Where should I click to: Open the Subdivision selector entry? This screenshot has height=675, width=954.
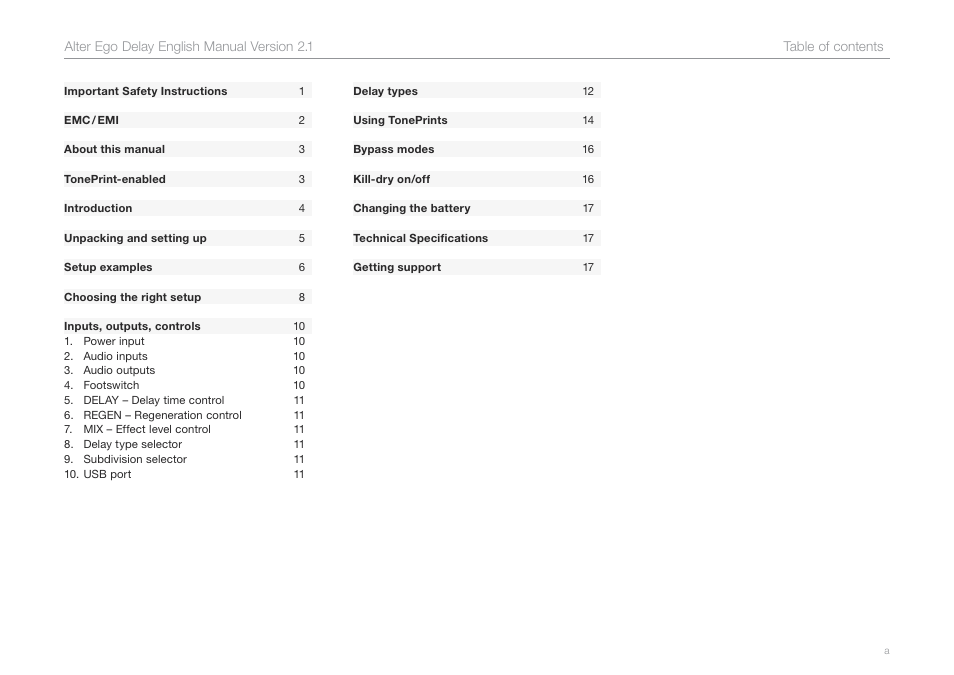coord(184,459)
